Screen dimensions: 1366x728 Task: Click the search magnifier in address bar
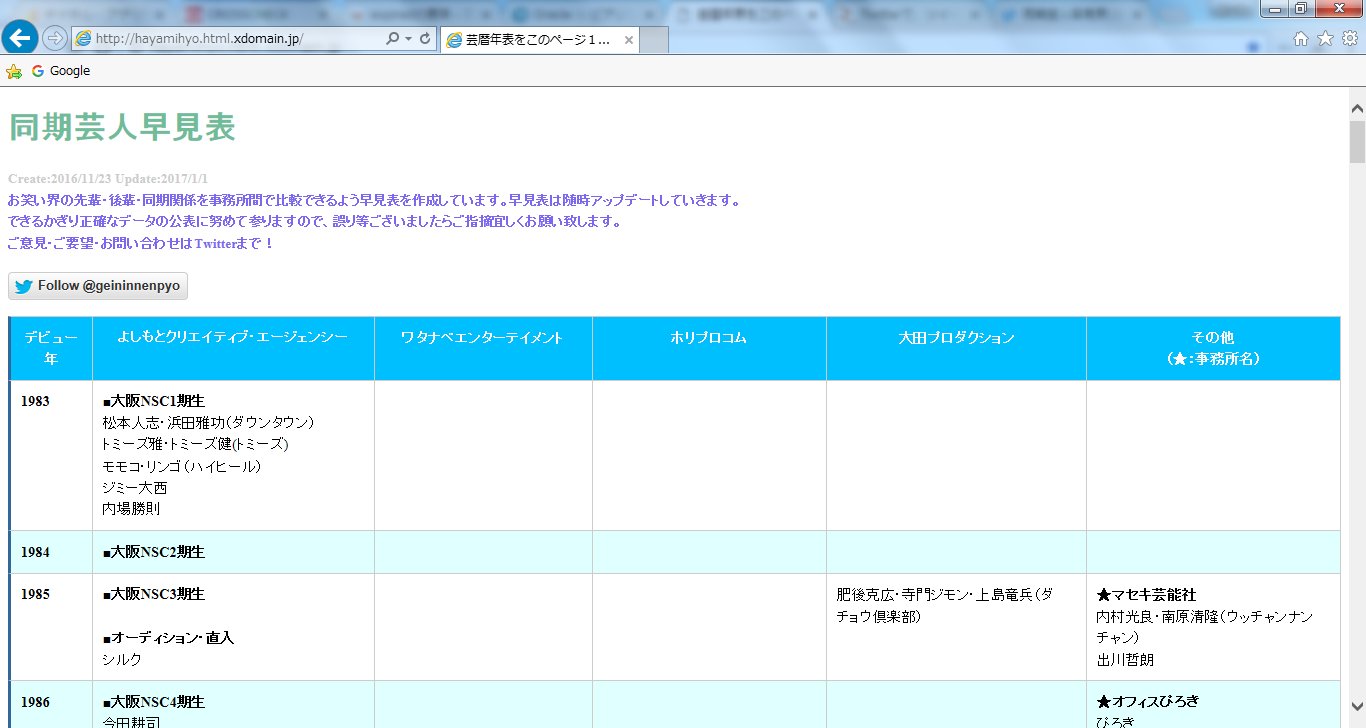[x=393, y=39]
